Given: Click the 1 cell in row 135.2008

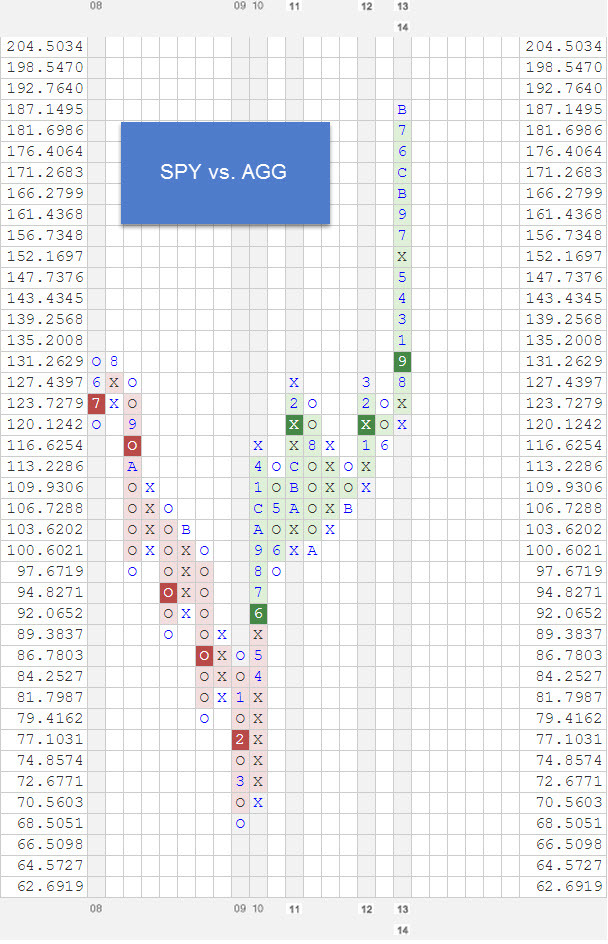Looking at the screenshot, I should click(x=402, y=340).
